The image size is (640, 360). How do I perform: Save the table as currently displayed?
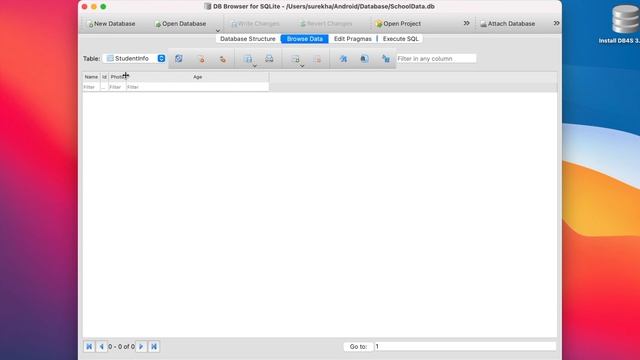pyautogui.click(x=247, y=59)
